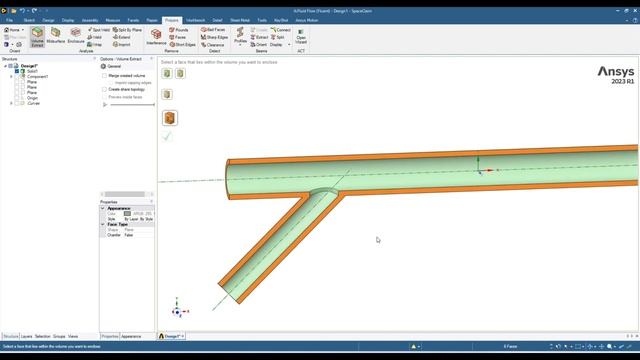Image resolution: width=640 pixels, height=360 pixels.
Task: Detect Sharp Edges
Action: coord(214,37)
